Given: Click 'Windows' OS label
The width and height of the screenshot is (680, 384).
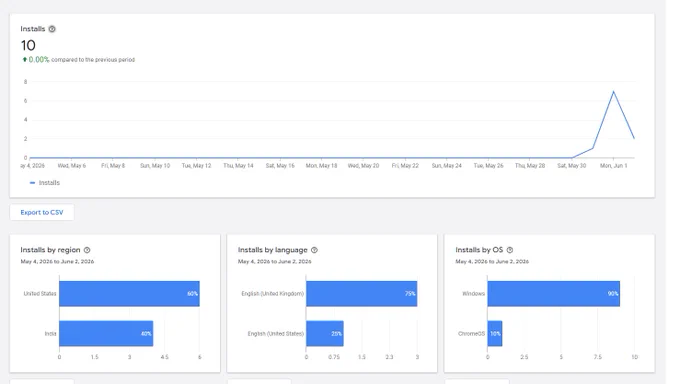Looking at the screenshot, I should click(x=474, y=294).
